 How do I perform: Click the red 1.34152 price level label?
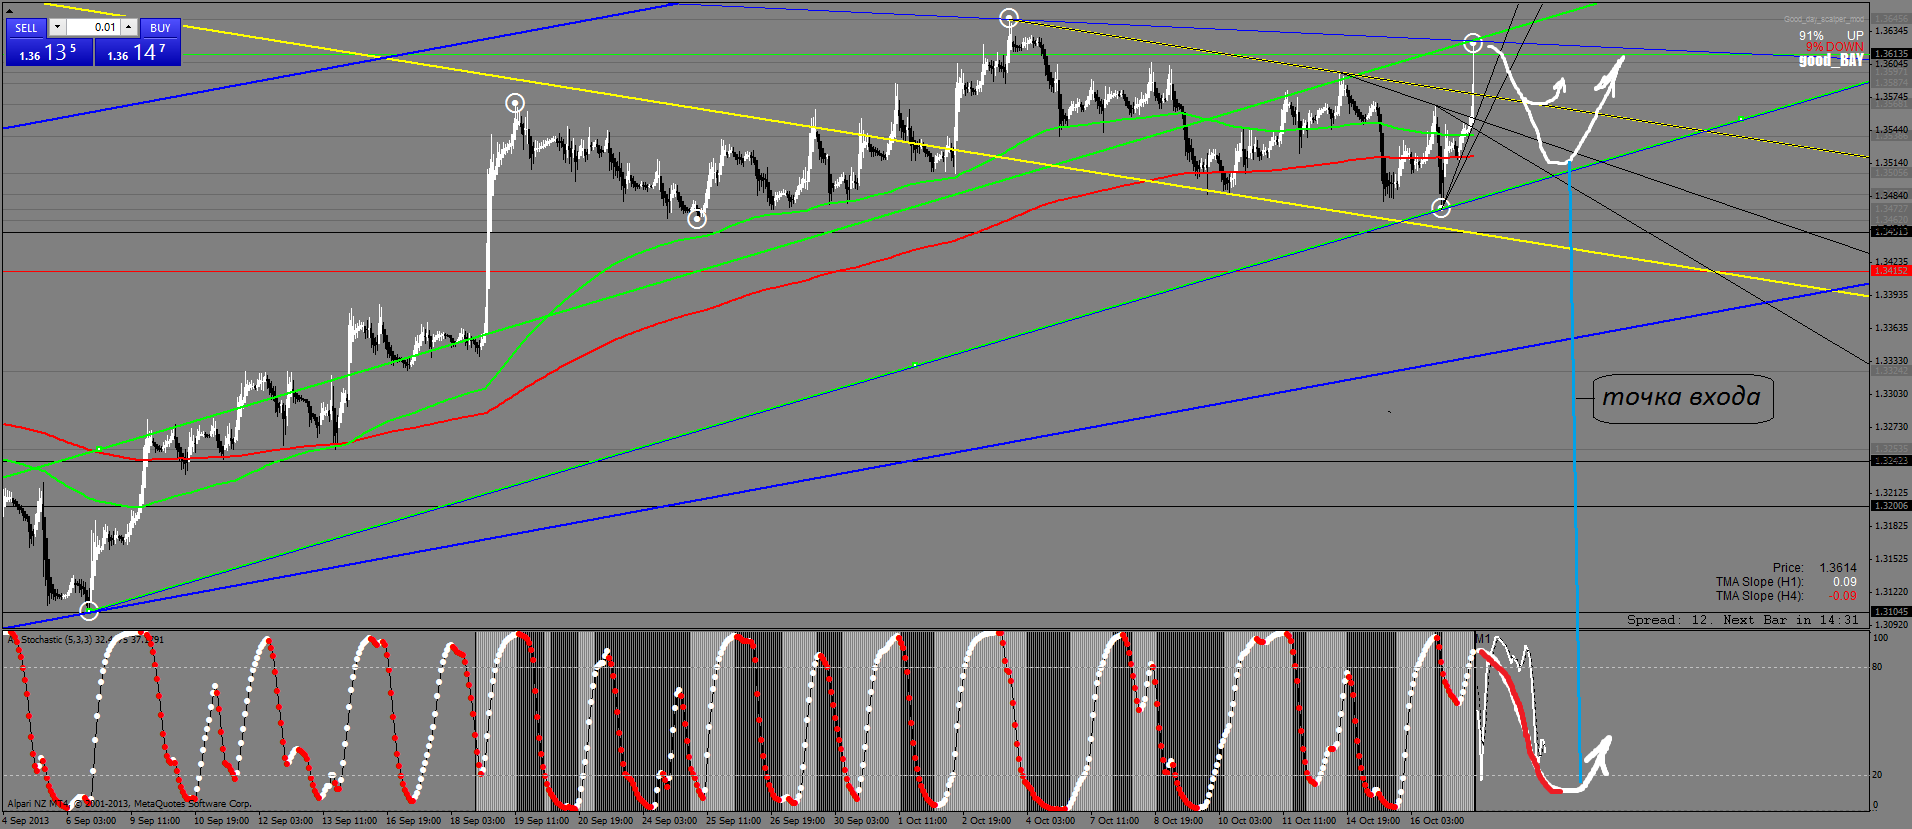[1891, 271]
